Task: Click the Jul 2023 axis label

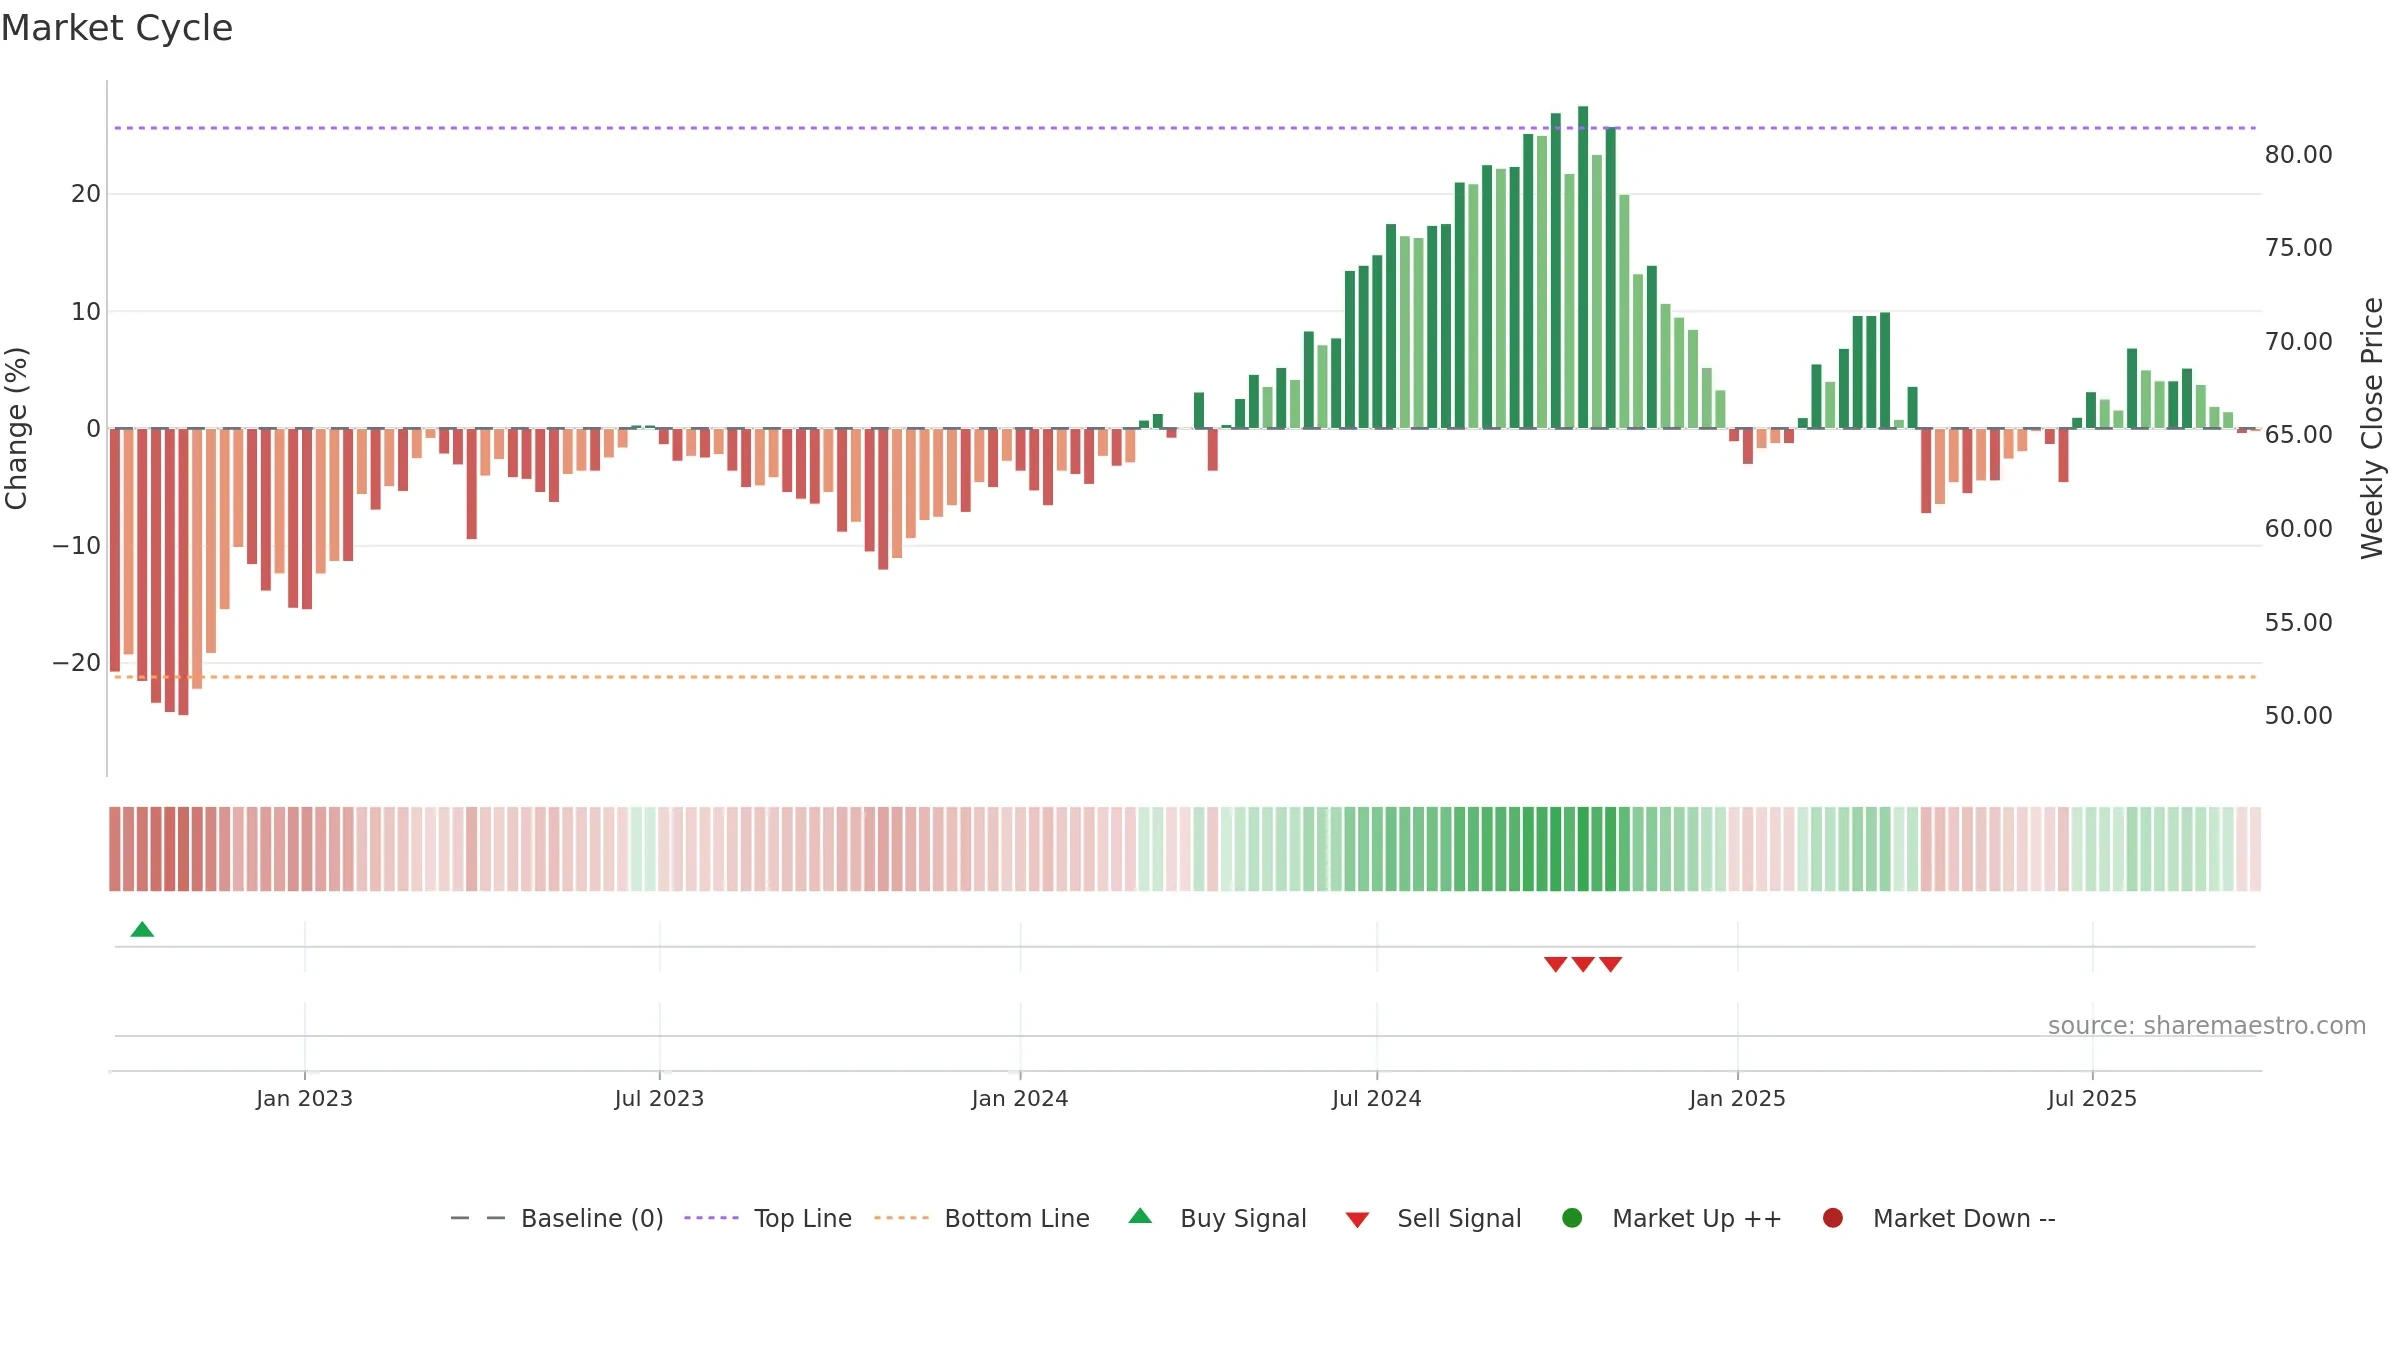Action: 659,1099
